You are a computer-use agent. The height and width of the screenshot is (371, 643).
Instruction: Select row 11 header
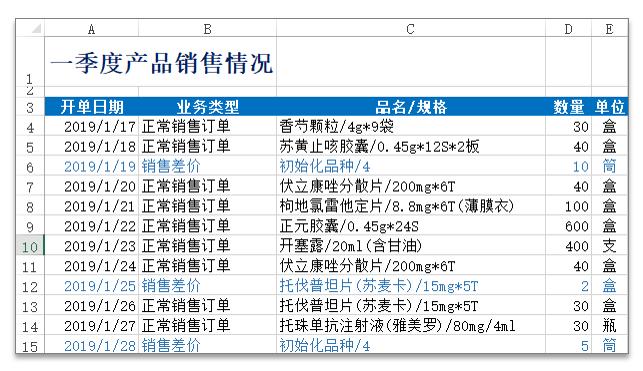pyautogui.click(x=30, y=266)
